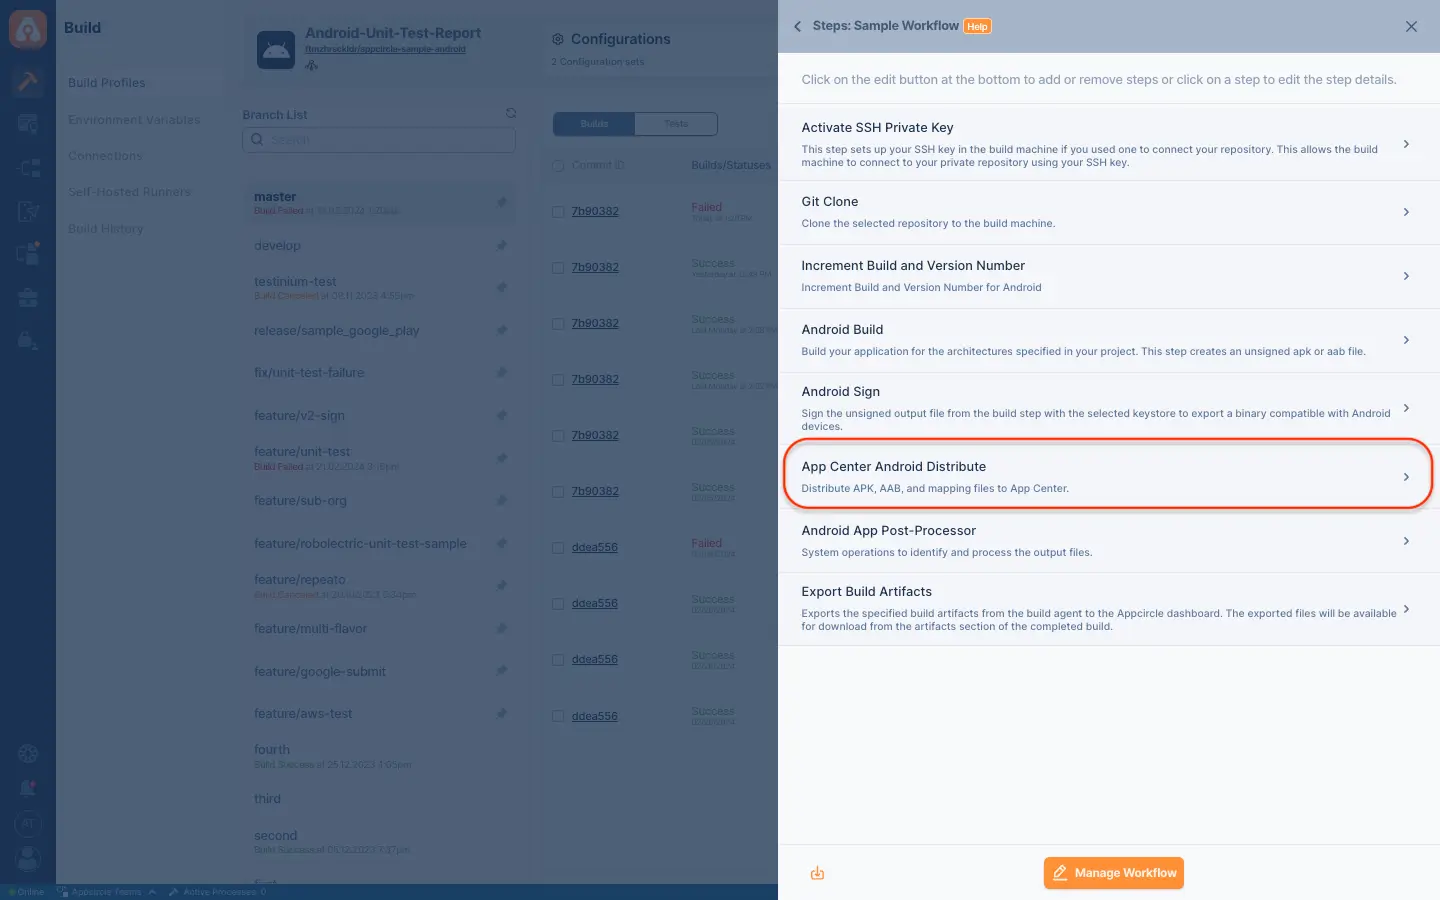Click the Appcircle logo in the top-left corner
Screen dimensions: 1440x900
coord(28,29)
